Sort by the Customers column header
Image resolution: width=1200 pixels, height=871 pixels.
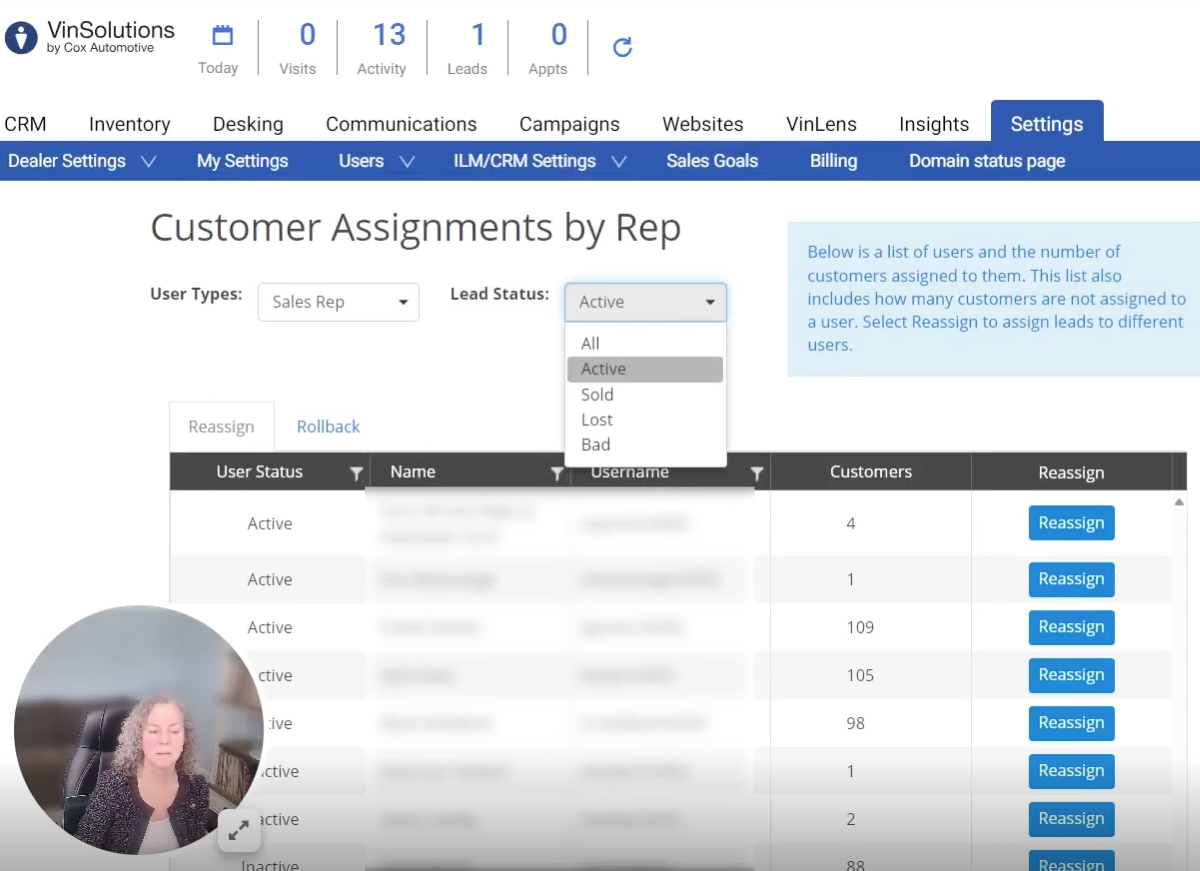tap(871, 472)
